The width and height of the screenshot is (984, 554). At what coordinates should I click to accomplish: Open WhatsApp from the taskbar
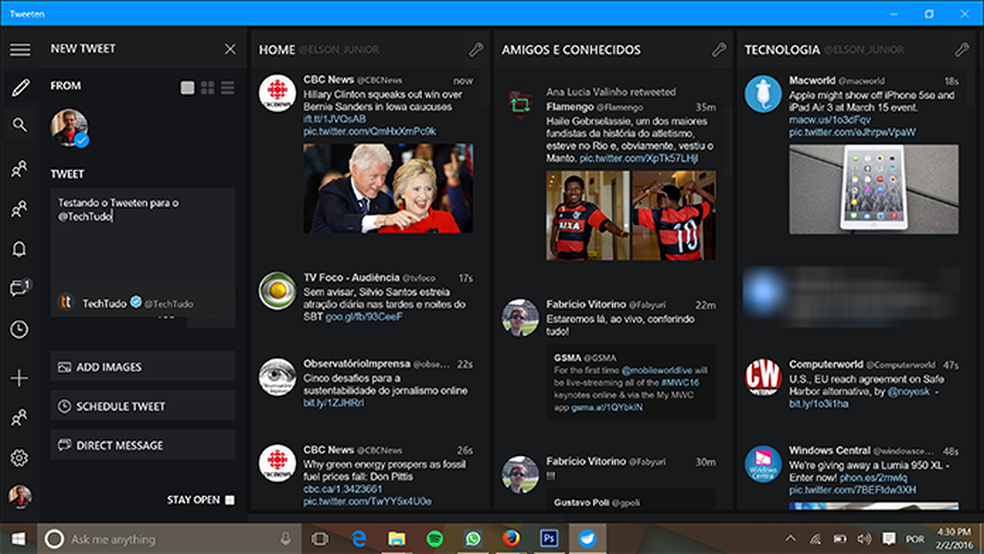(x=473, y=538)
